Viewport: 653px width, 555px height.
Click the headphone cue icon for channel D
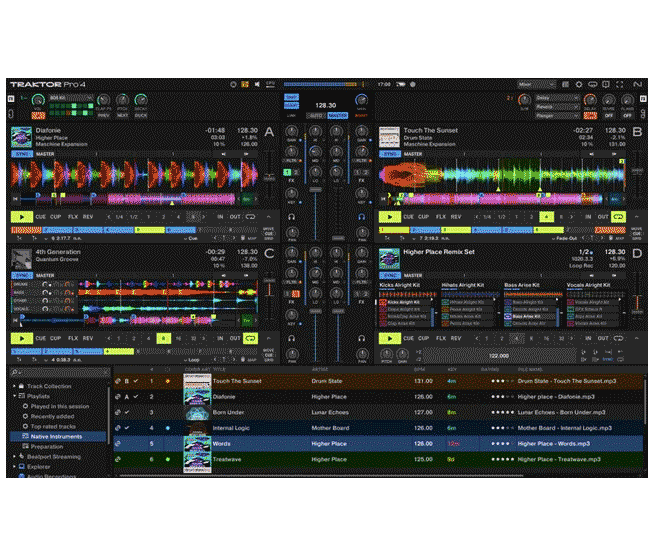361,338
